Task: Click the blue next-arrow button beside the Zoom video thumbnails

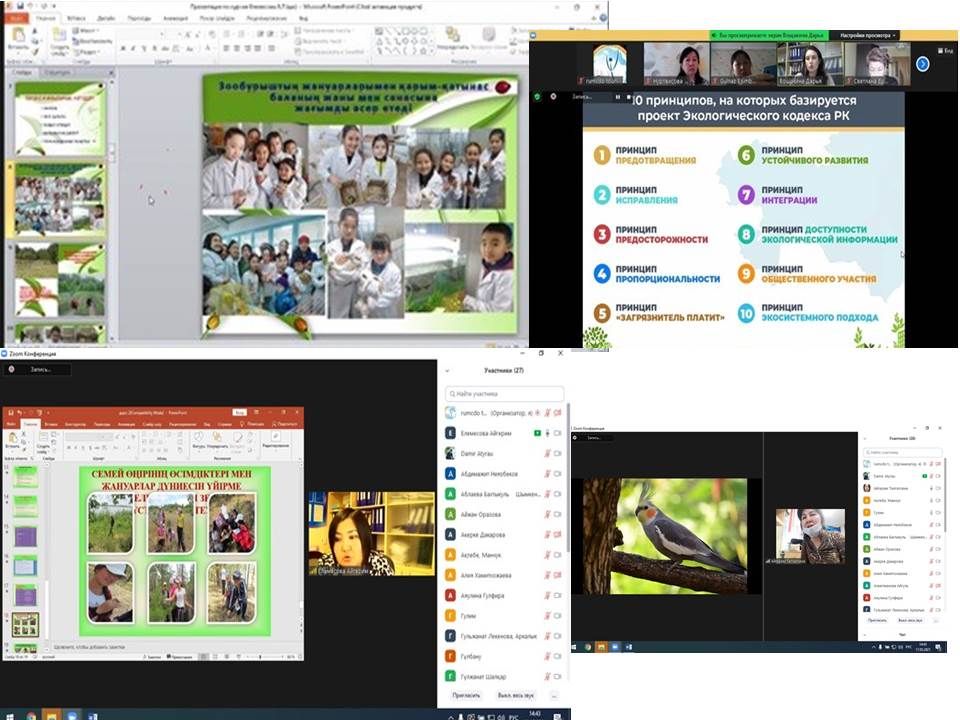Action: pyautogui.click(x=922, y=63)
